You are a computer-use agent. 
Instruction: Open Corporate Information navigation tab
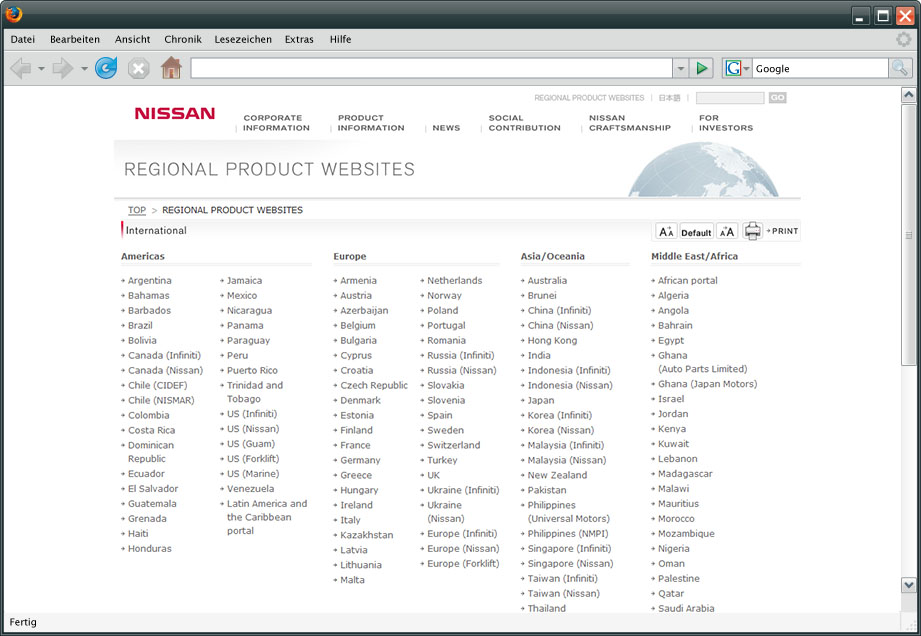[x=276, y=123]
